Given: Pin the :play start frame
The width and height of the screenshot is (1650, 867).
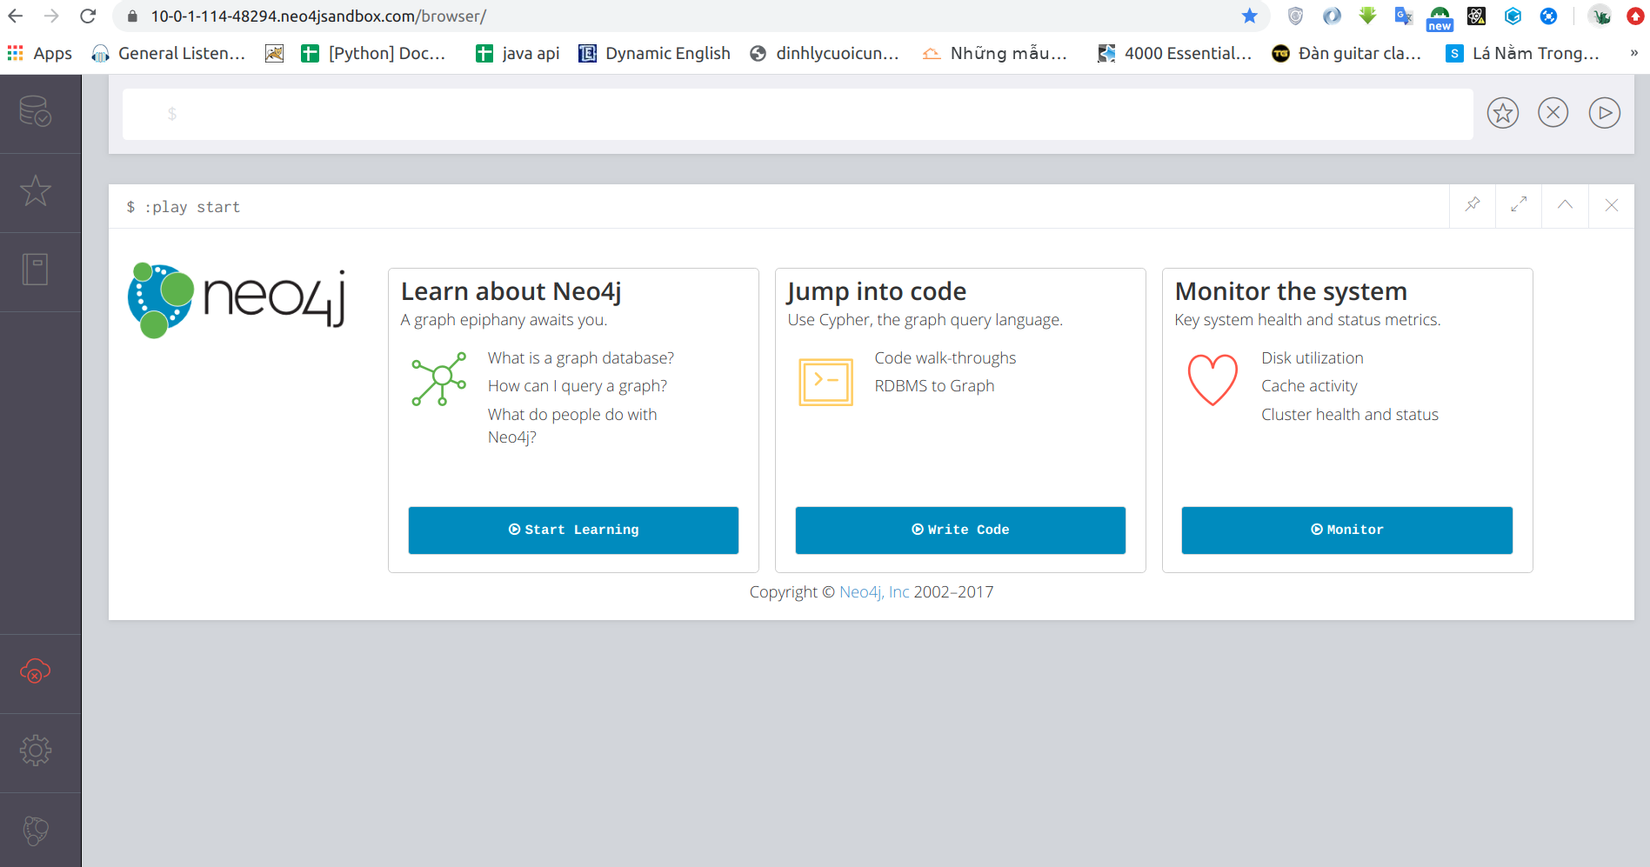Looking at the screenshot, I should coord(1473,205).
